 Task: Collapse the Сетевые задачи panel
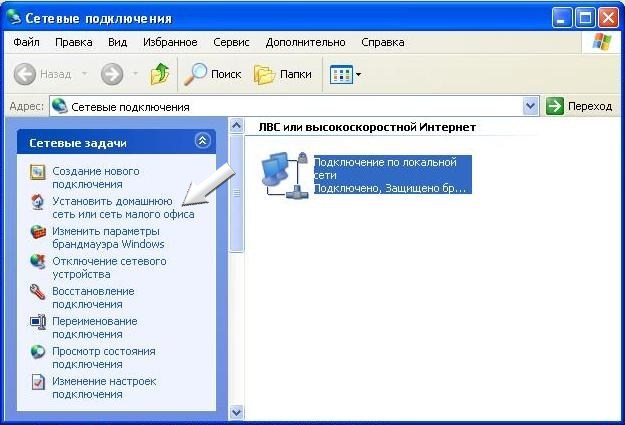pos(202,142)
